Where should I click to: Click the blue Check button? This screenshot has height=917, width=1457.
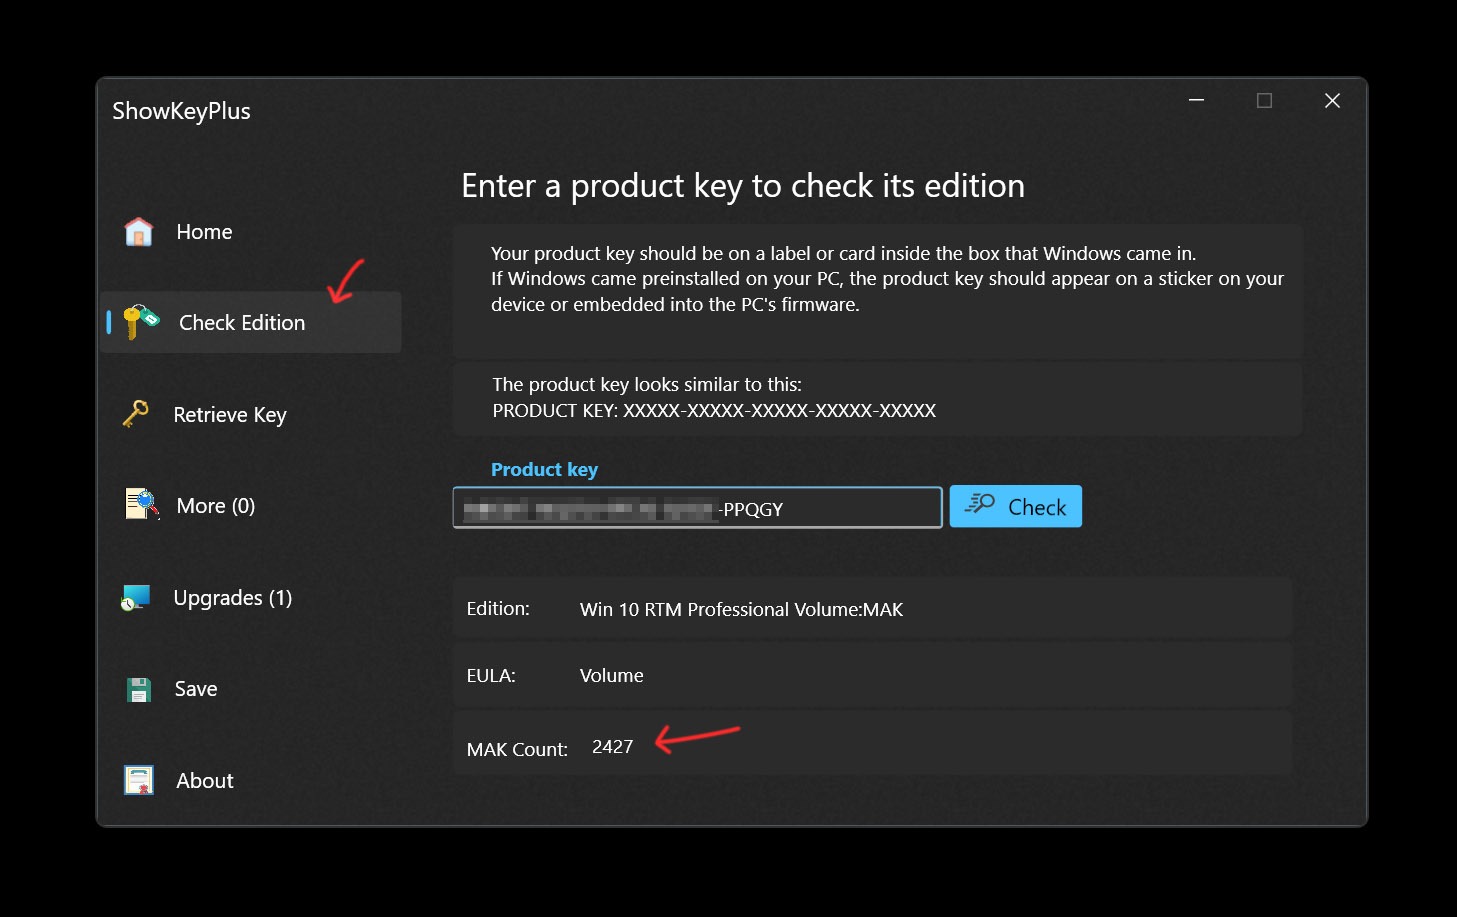click(x=1016, y=506)
